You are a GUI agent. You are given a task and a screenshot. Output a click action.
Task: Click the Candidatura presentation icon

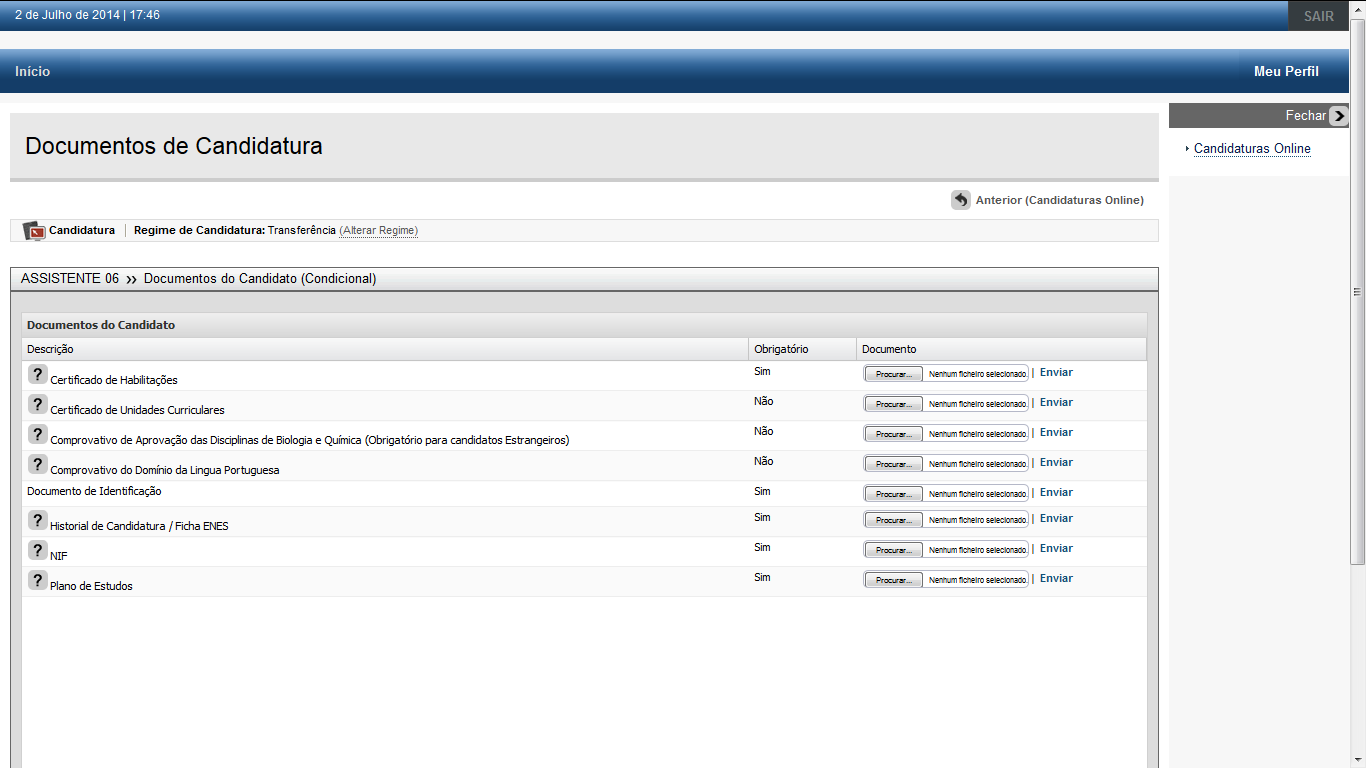[34, 231]
